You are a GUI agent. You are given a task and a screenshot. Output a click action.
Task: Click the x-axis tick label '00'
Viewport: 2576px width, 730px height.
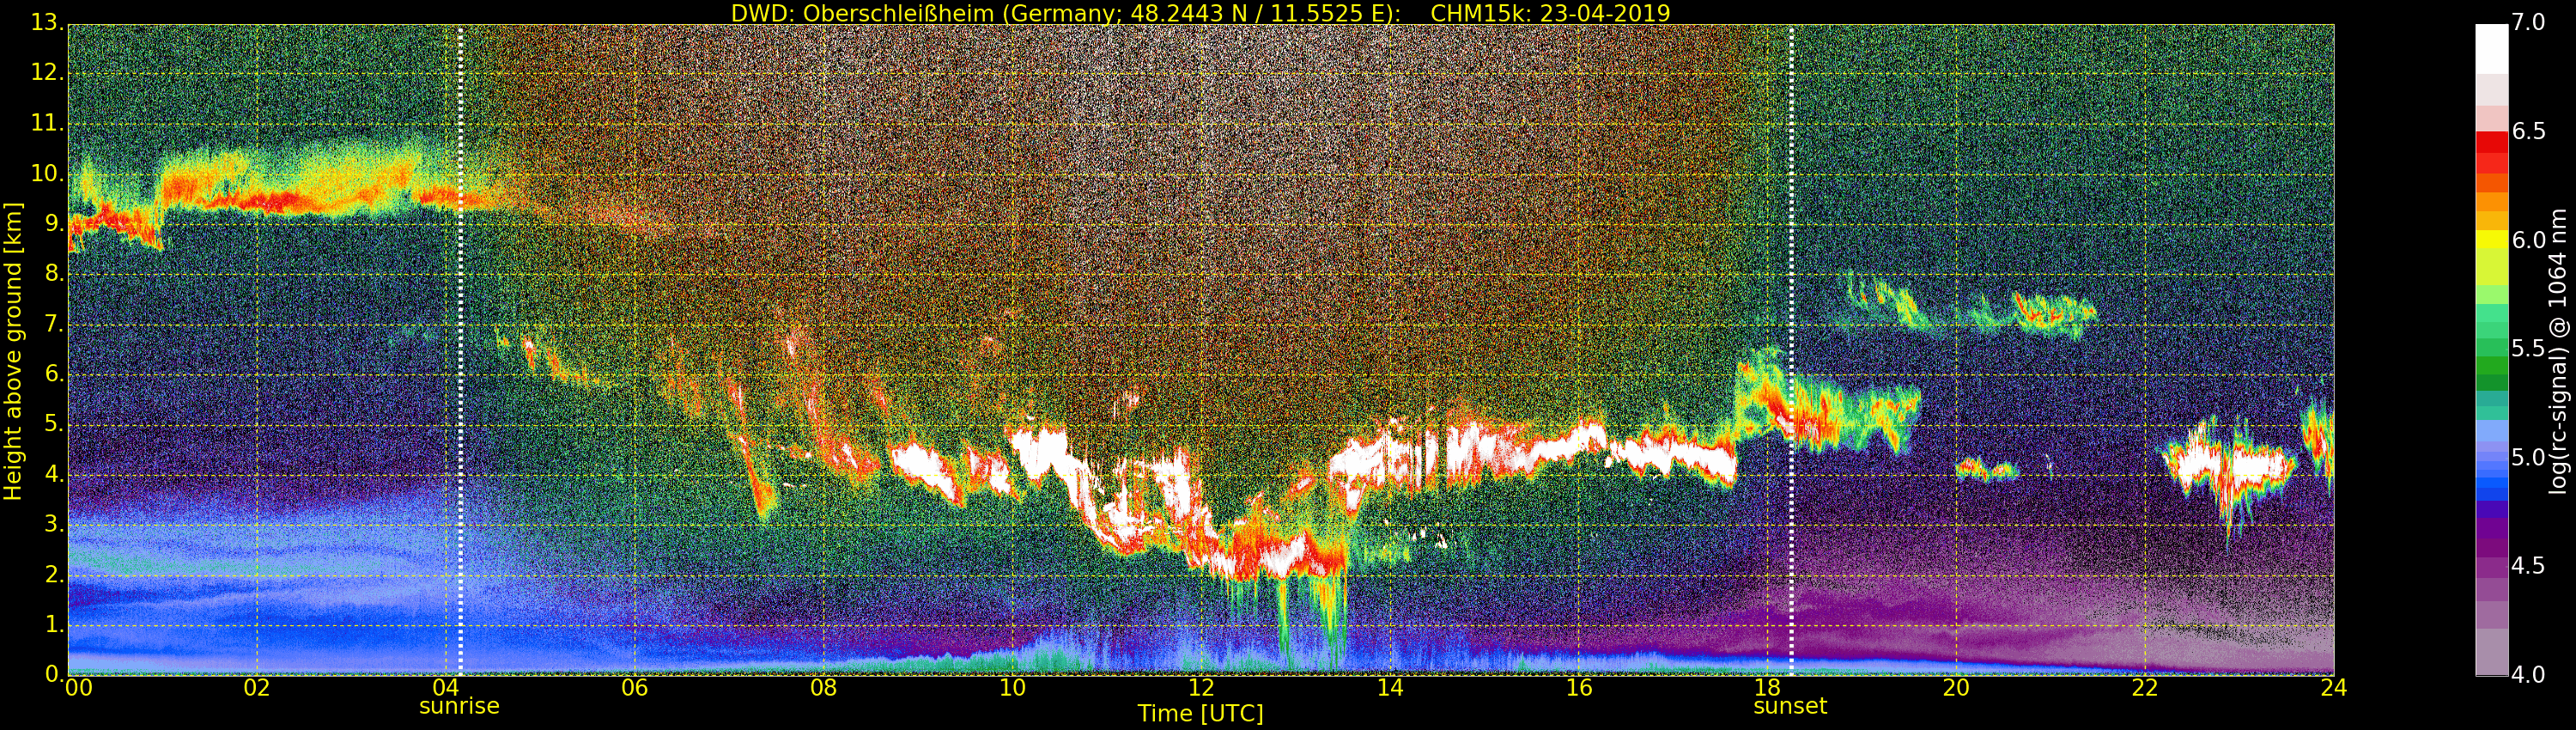click(x=78, y=688)
